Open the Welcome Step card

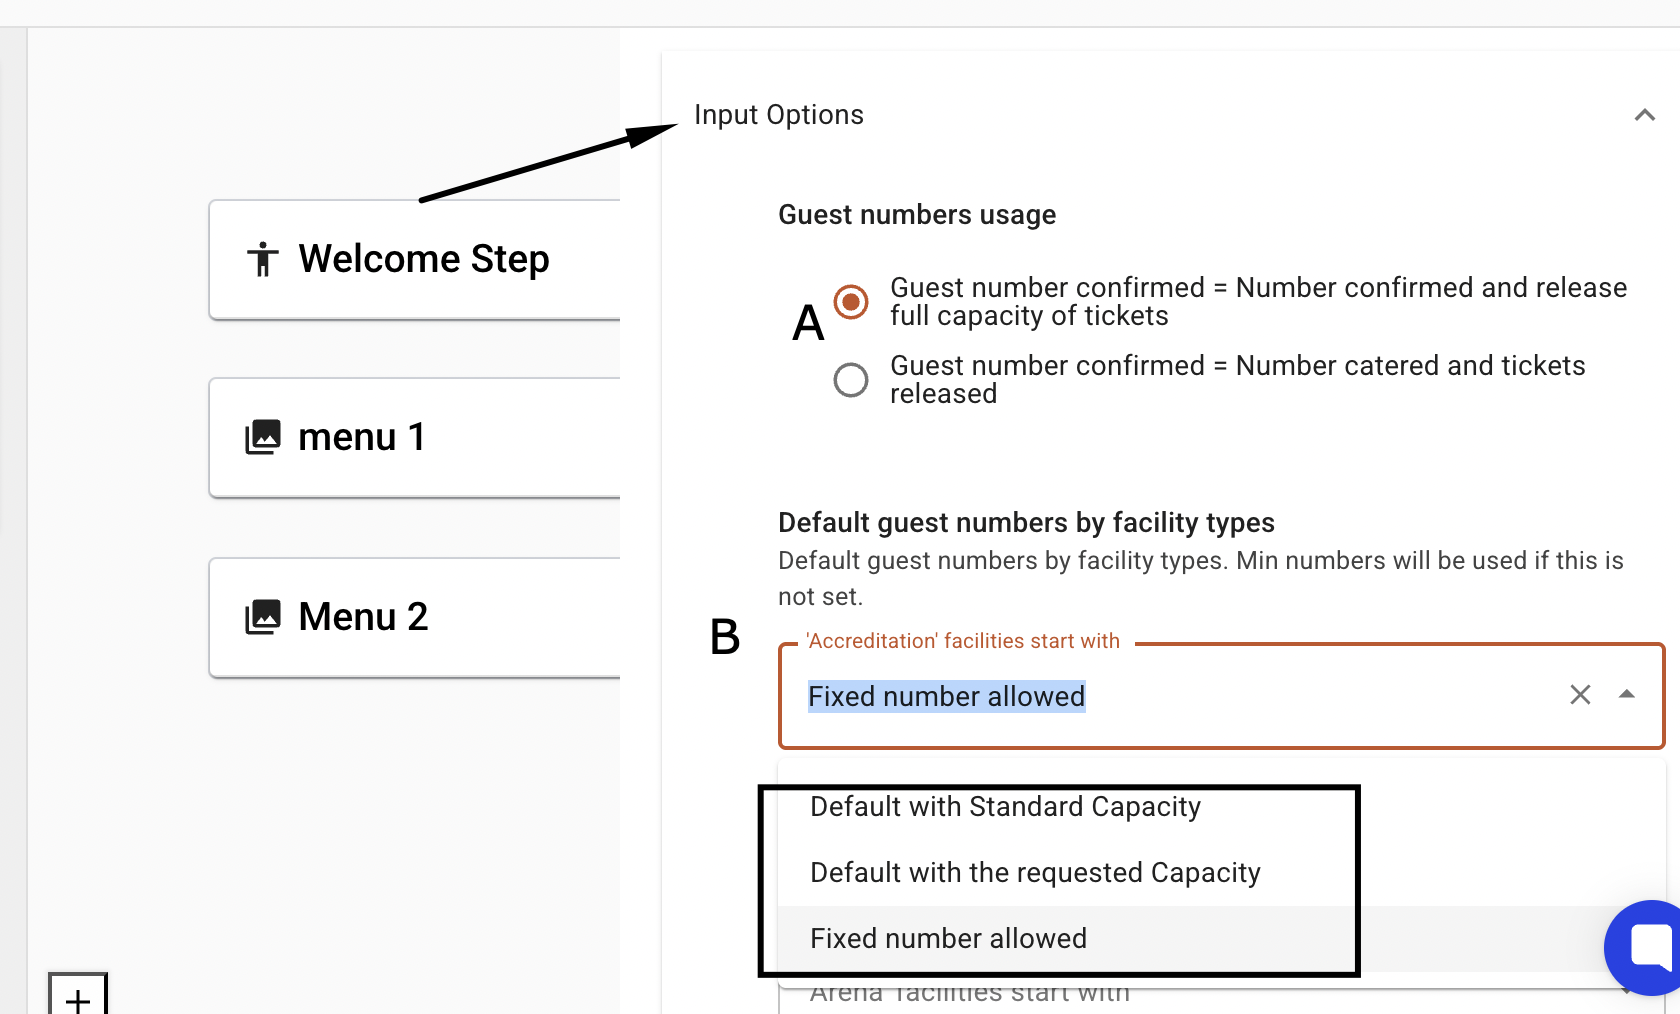click(x=423, y=259)
